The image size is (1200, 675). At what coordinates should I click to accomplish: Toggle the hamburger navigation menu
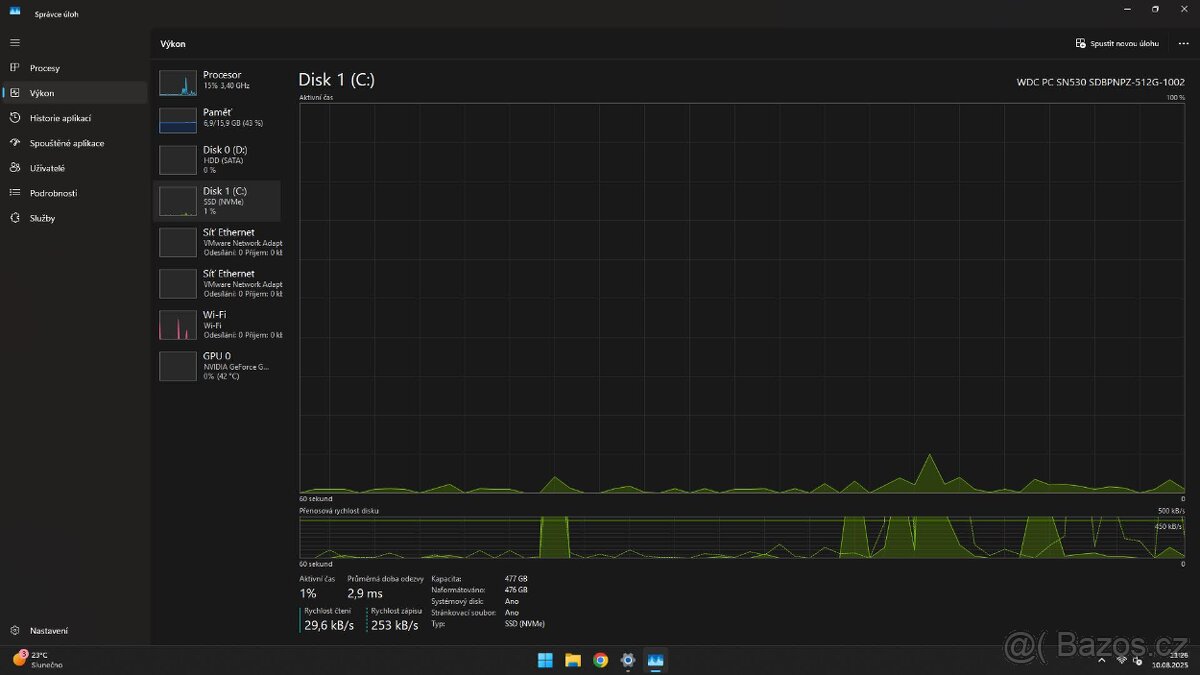(x=15, y=43)
